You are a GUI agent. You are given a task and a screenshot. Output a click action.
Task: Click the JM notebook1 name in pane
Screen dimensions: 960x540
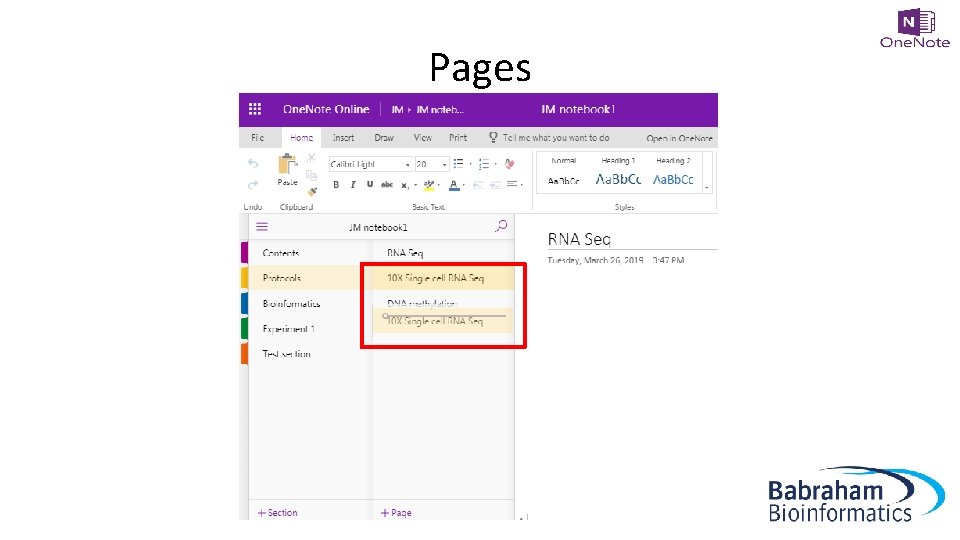tap(378, 227)
